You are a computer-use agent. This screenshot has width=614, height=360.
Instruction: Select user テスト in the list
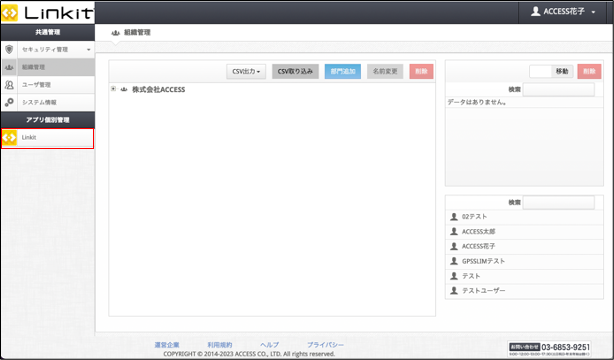pyautogui.click(x=524, y=276)
